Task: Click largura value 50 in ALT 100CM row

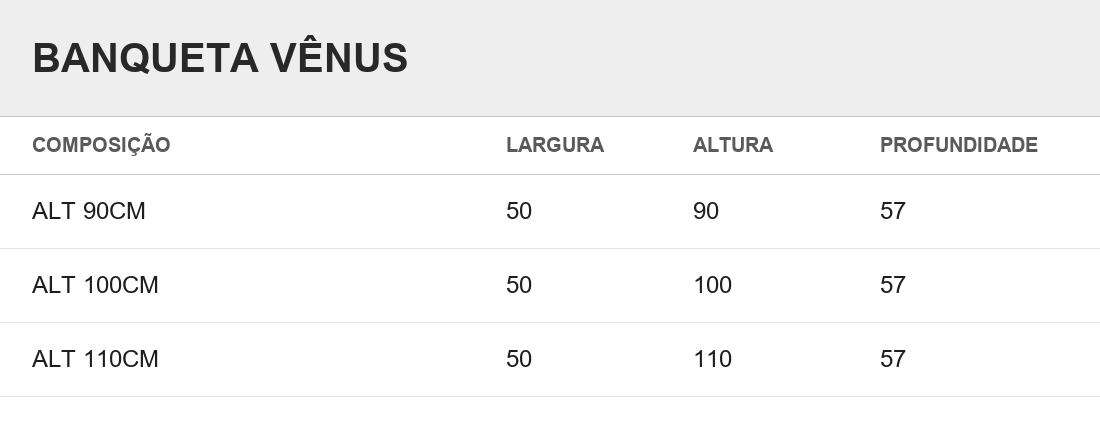Action: click(519, 285)
